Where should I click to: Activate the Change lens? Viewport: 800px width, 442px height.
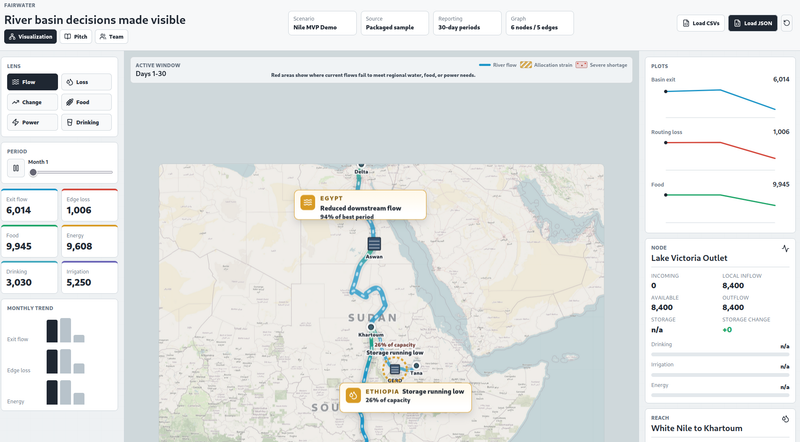tap(32, 102)
